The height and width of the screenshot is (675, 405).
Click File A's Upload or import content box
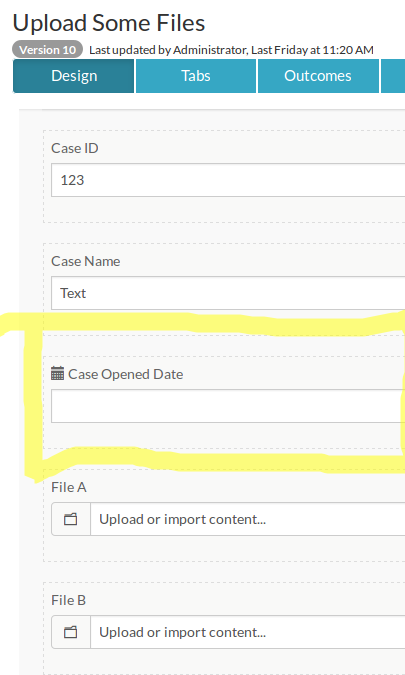point(247,519)
